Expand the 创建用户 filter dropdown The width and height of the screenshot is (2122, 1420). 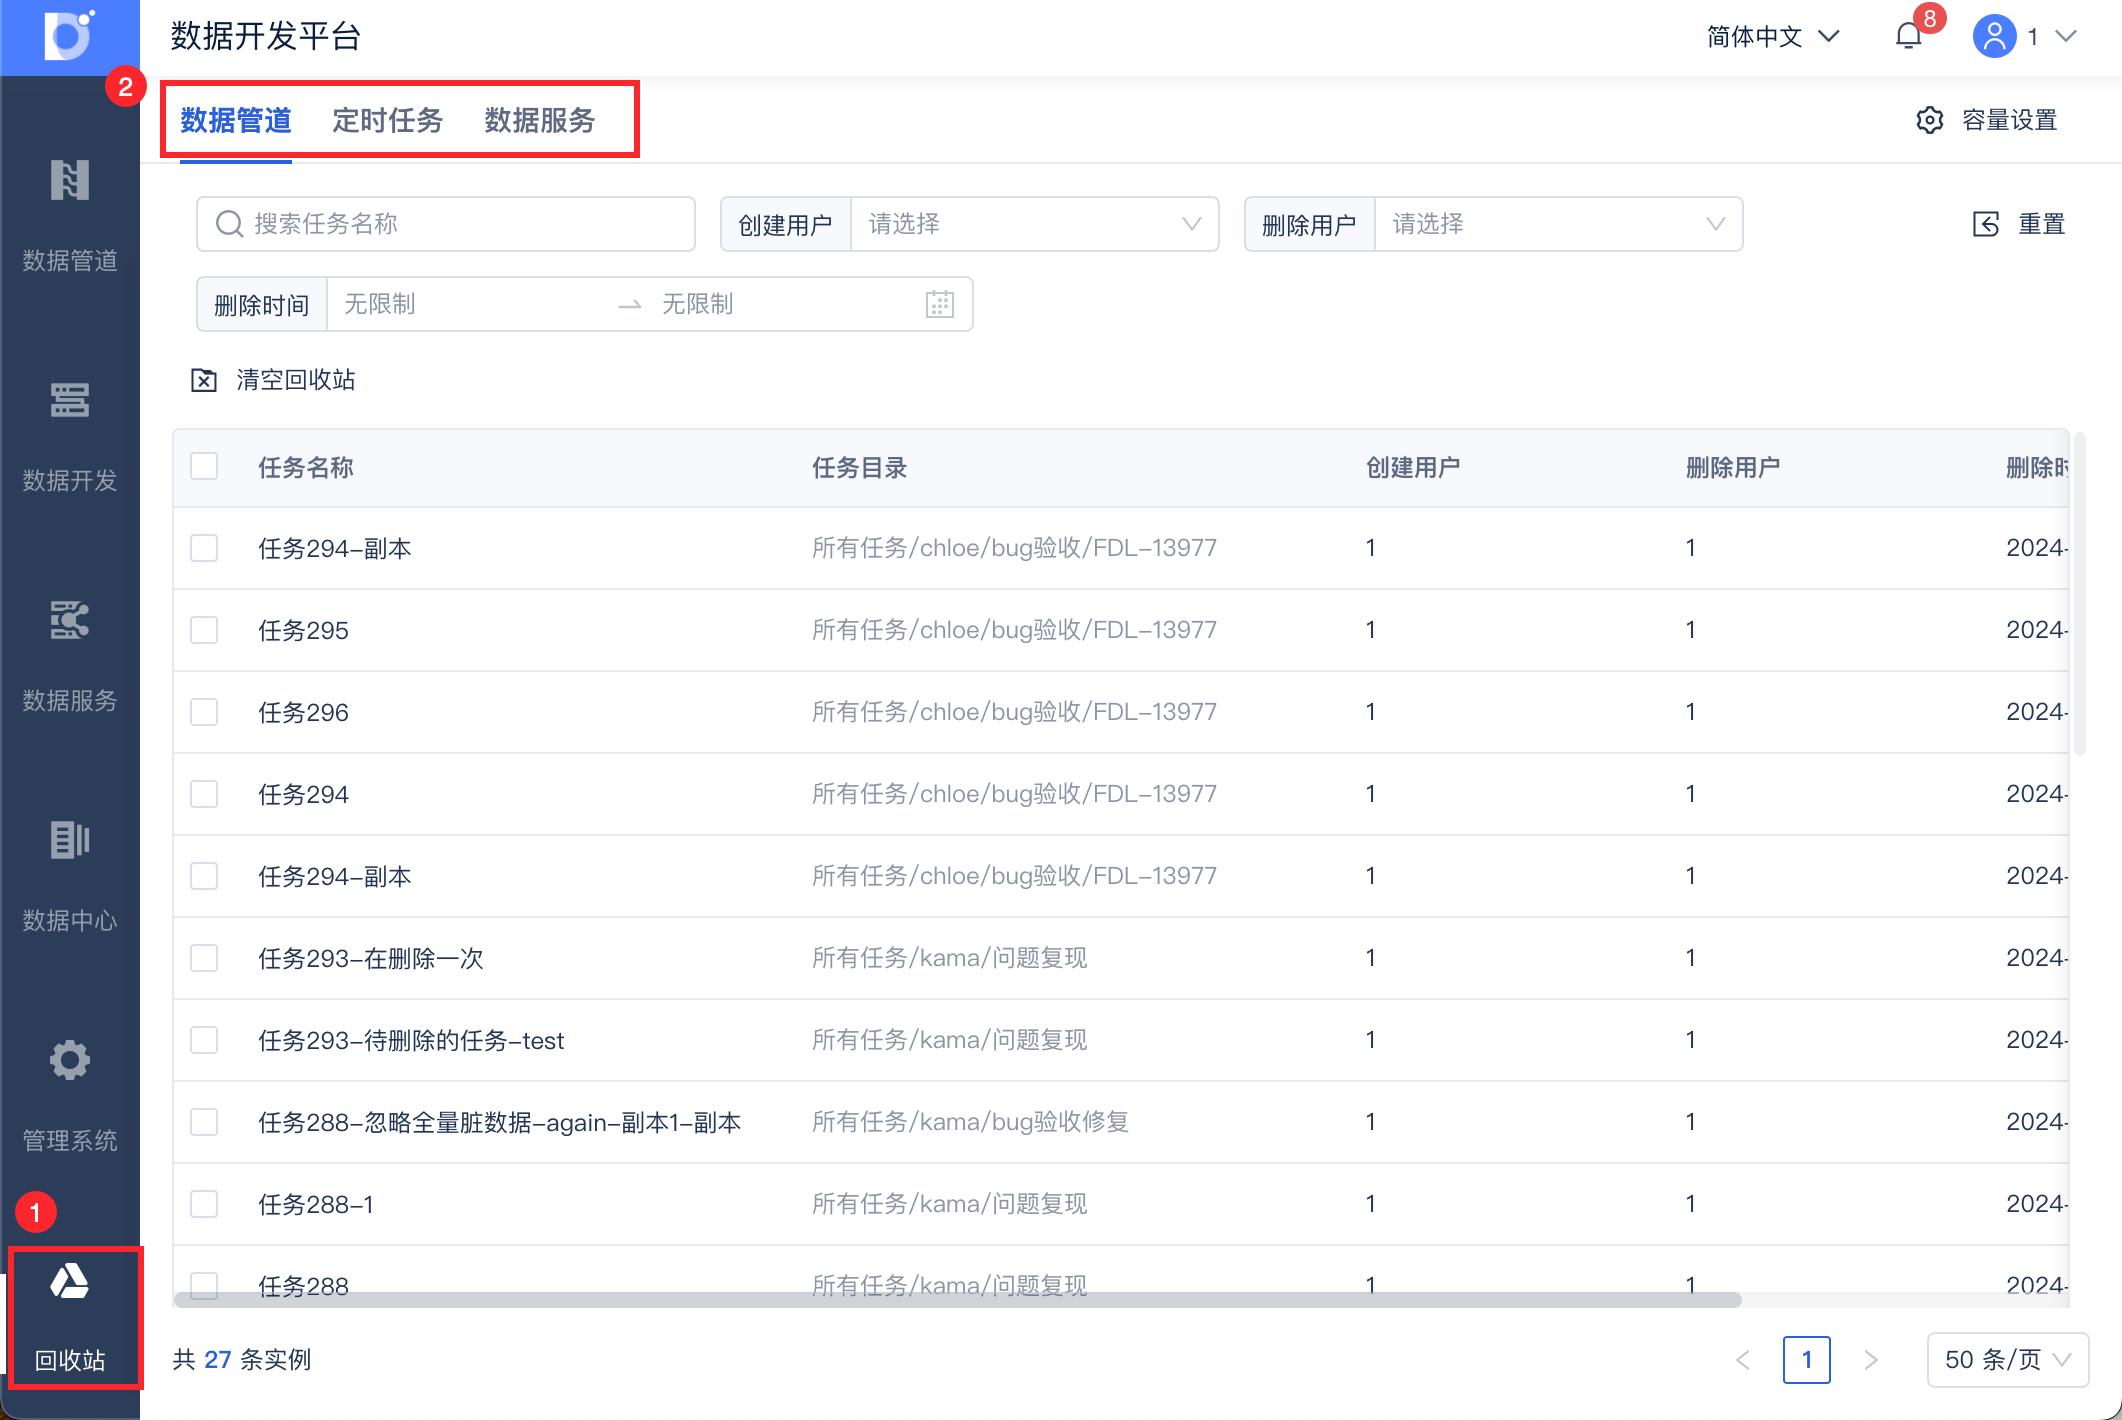pyautogui.click(x=1034, y=224)
